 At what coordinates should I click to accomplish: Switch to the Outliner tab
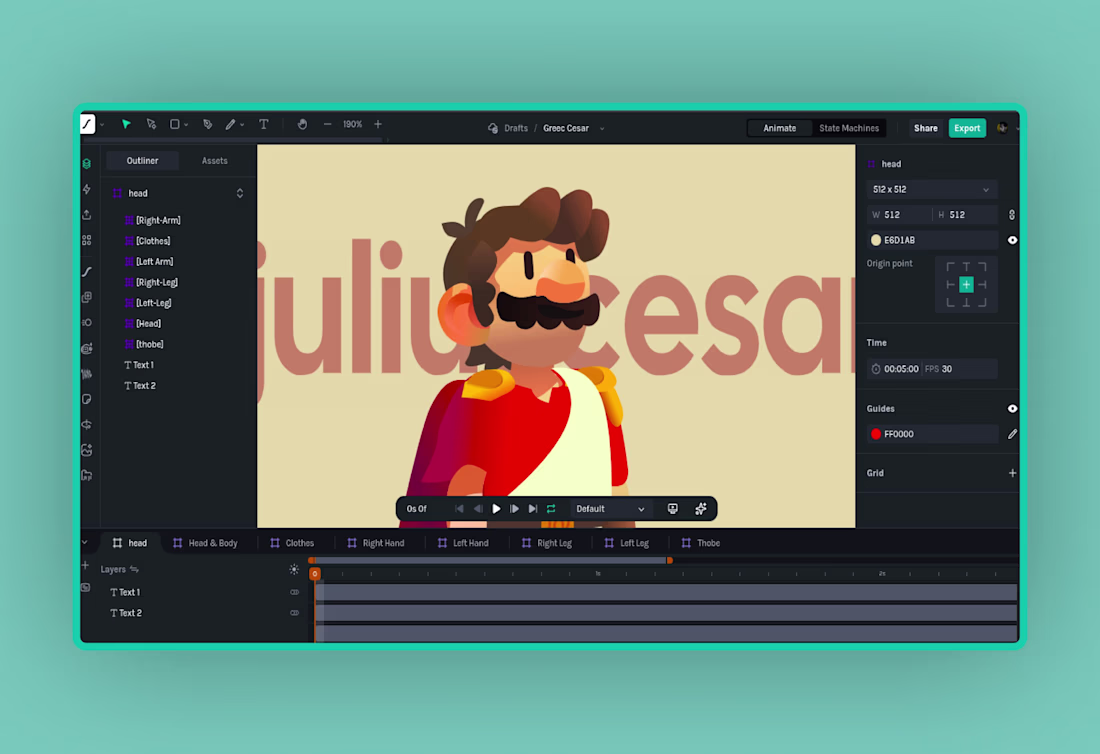click(x=142, y=161)
